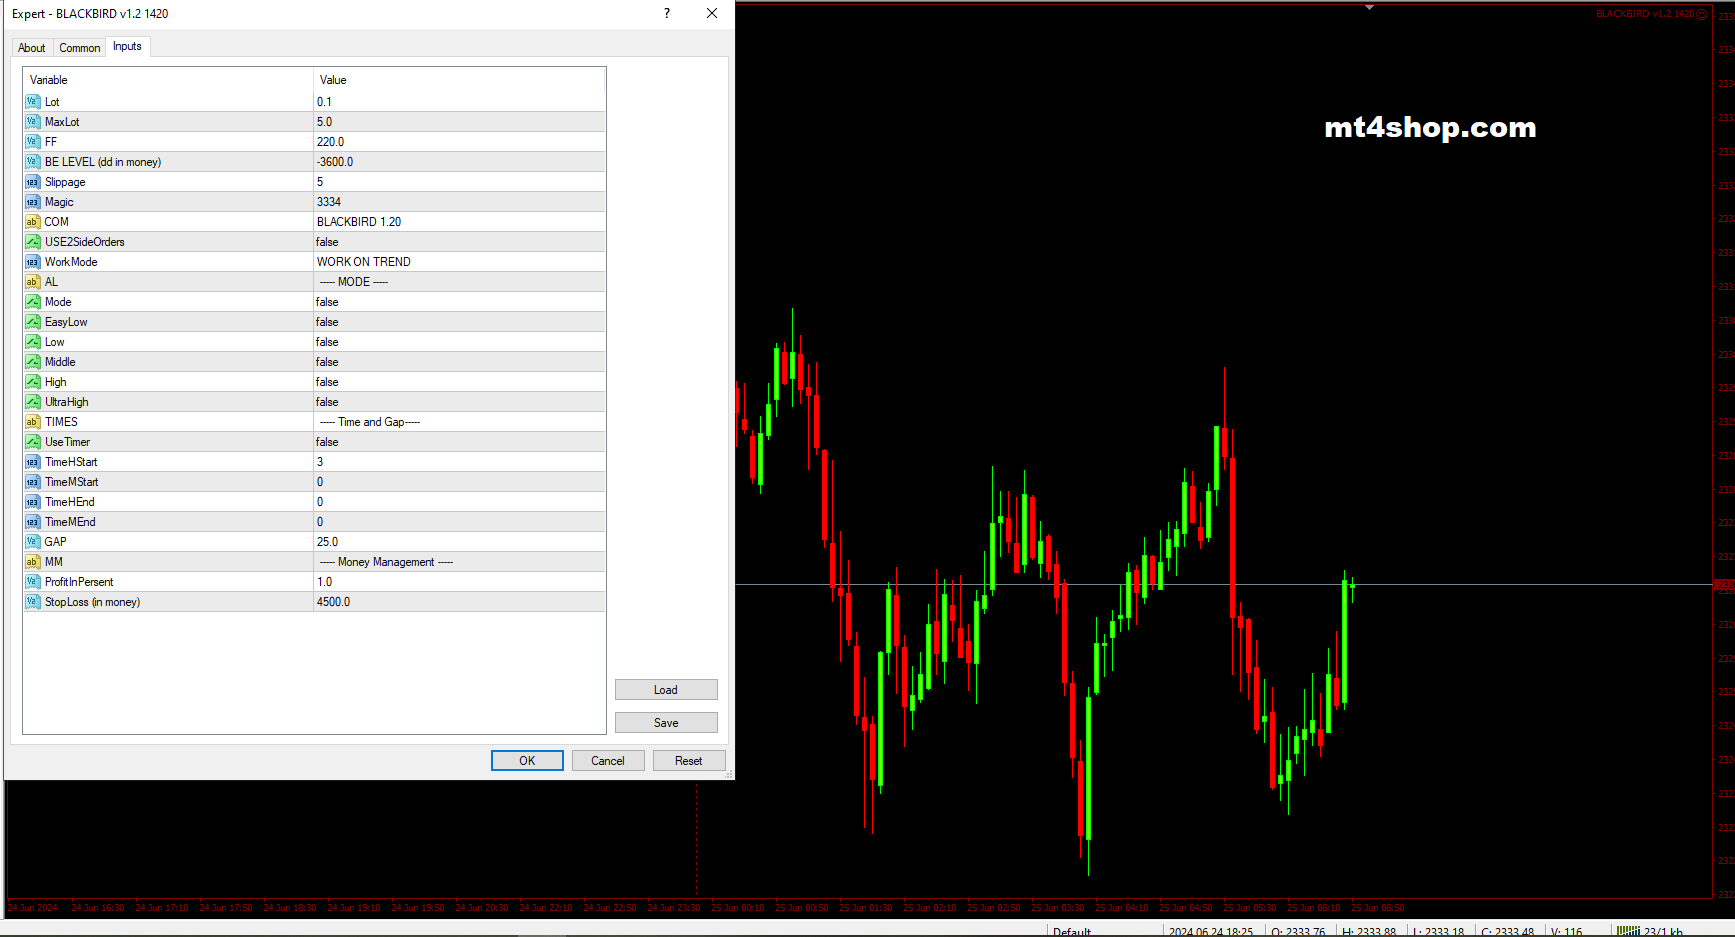Click the Slippage integer icon

pos(33,182)
